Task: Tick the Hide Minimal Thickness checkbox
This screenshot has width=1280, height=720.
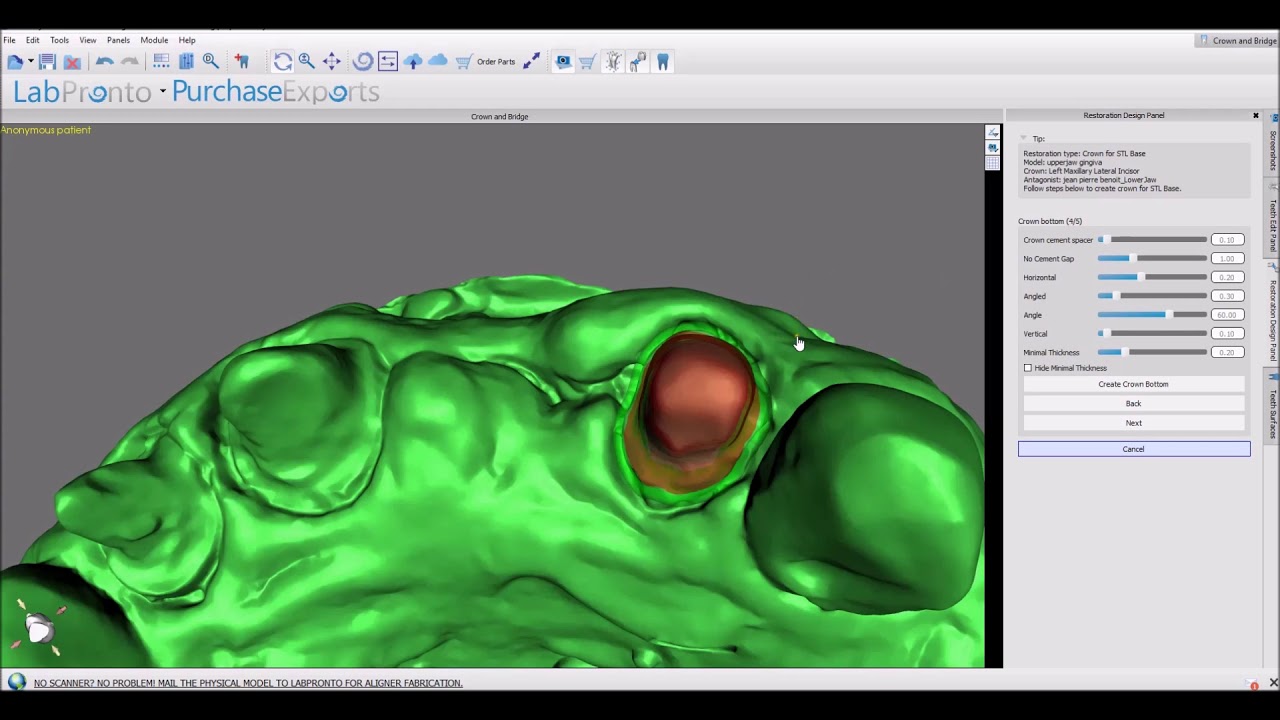Action: coord(1028,368)
